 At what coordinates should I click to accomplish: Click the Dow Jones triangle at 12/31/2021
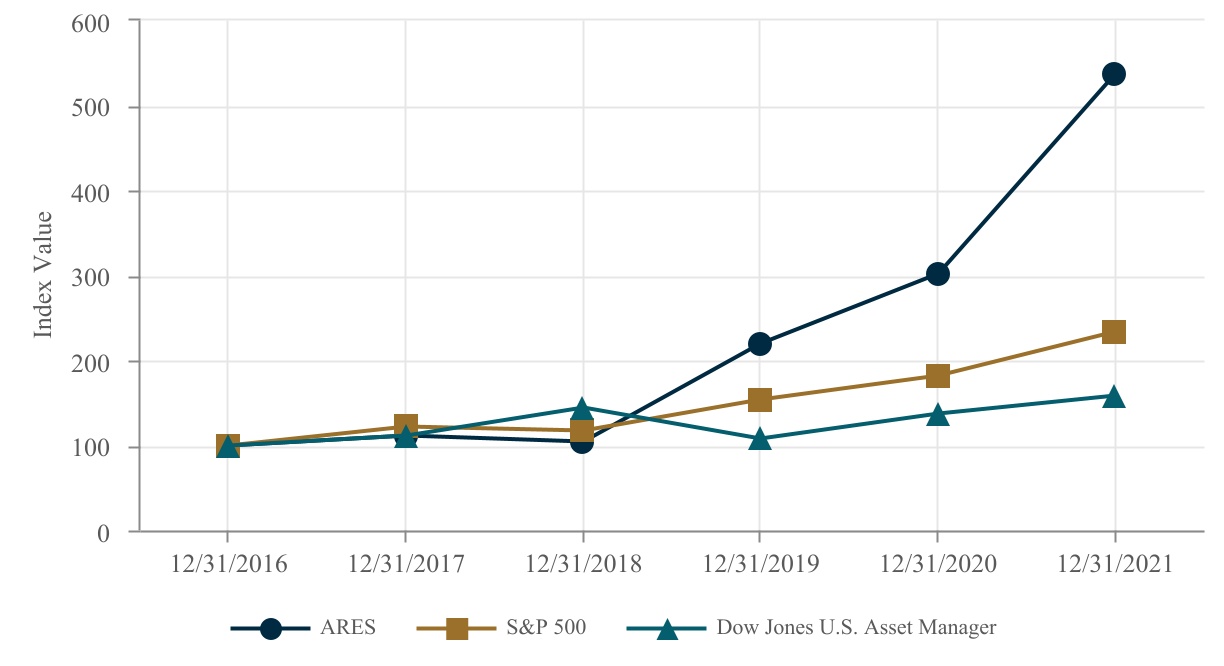click(1114, 397)
